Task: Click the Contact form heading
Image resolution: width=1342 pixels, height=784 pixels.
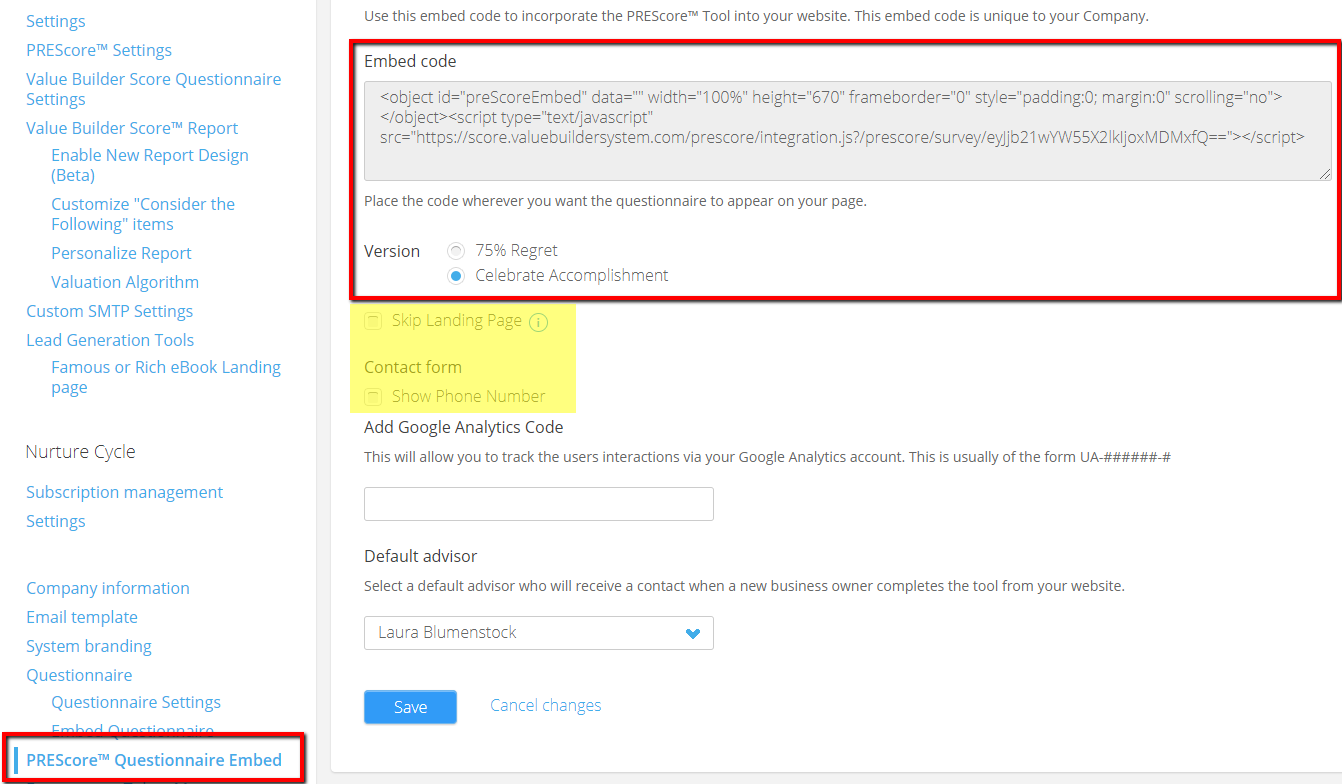Action: point(413,367)
